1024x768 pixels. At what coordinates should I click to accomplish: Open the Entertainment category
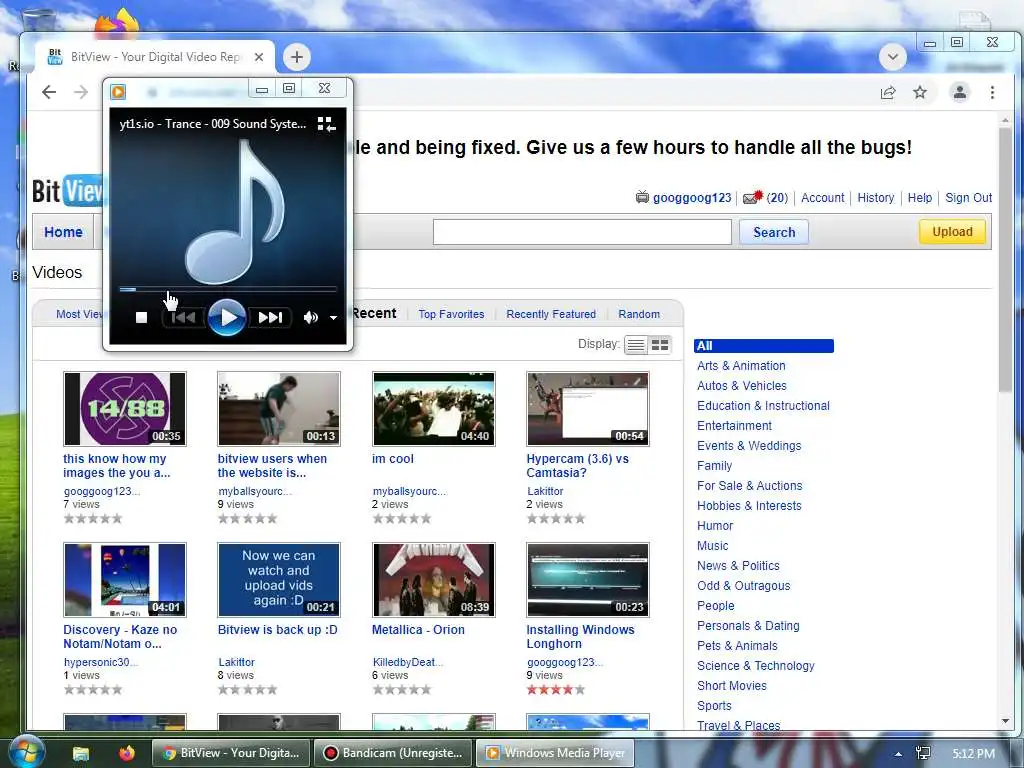pyautogui.click(x=734, y=426)
